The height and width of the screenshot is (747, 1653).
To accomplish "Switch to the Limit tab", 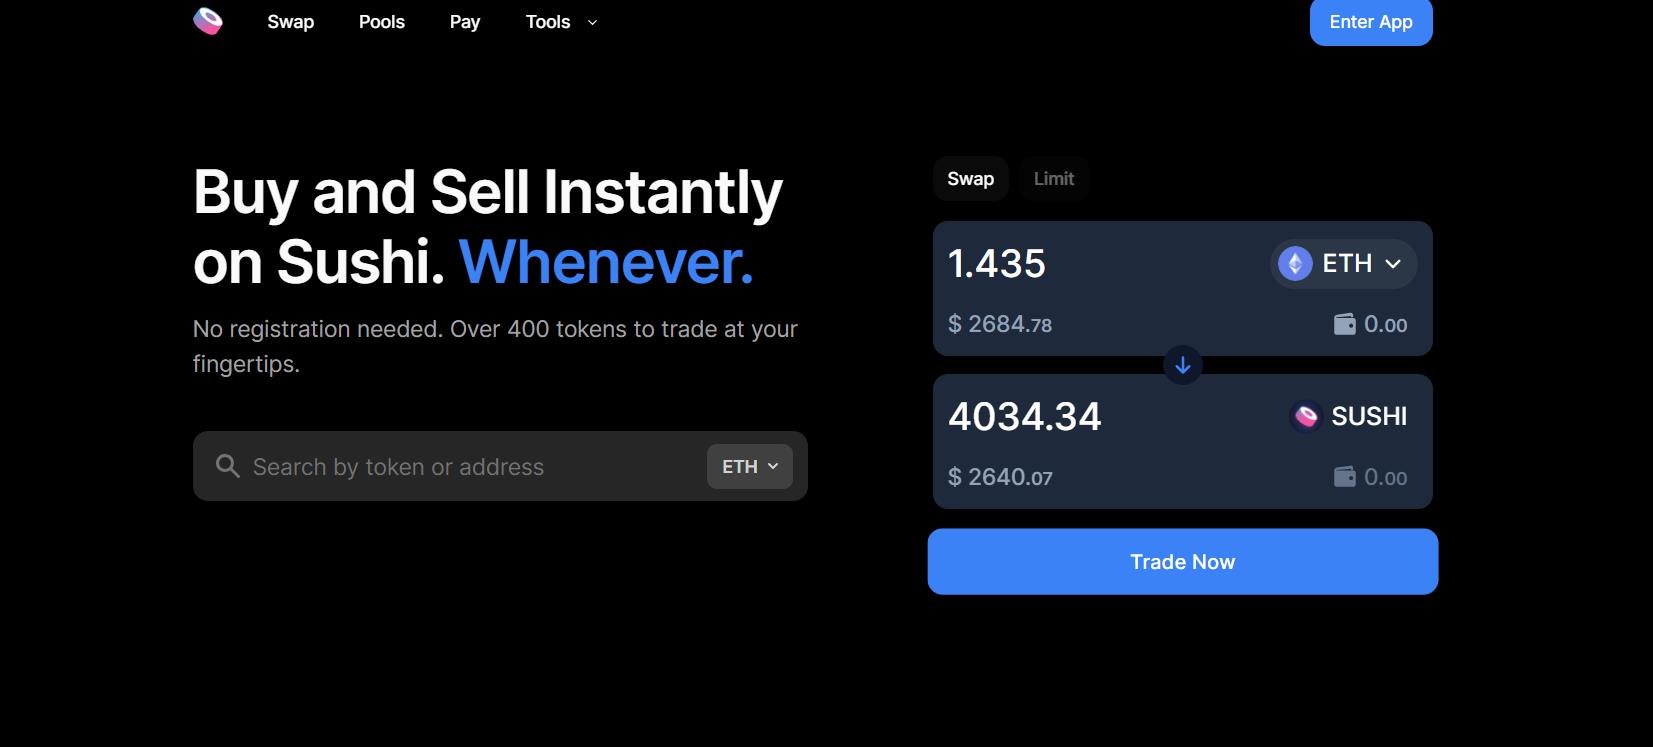I will tap(1054, 179).
